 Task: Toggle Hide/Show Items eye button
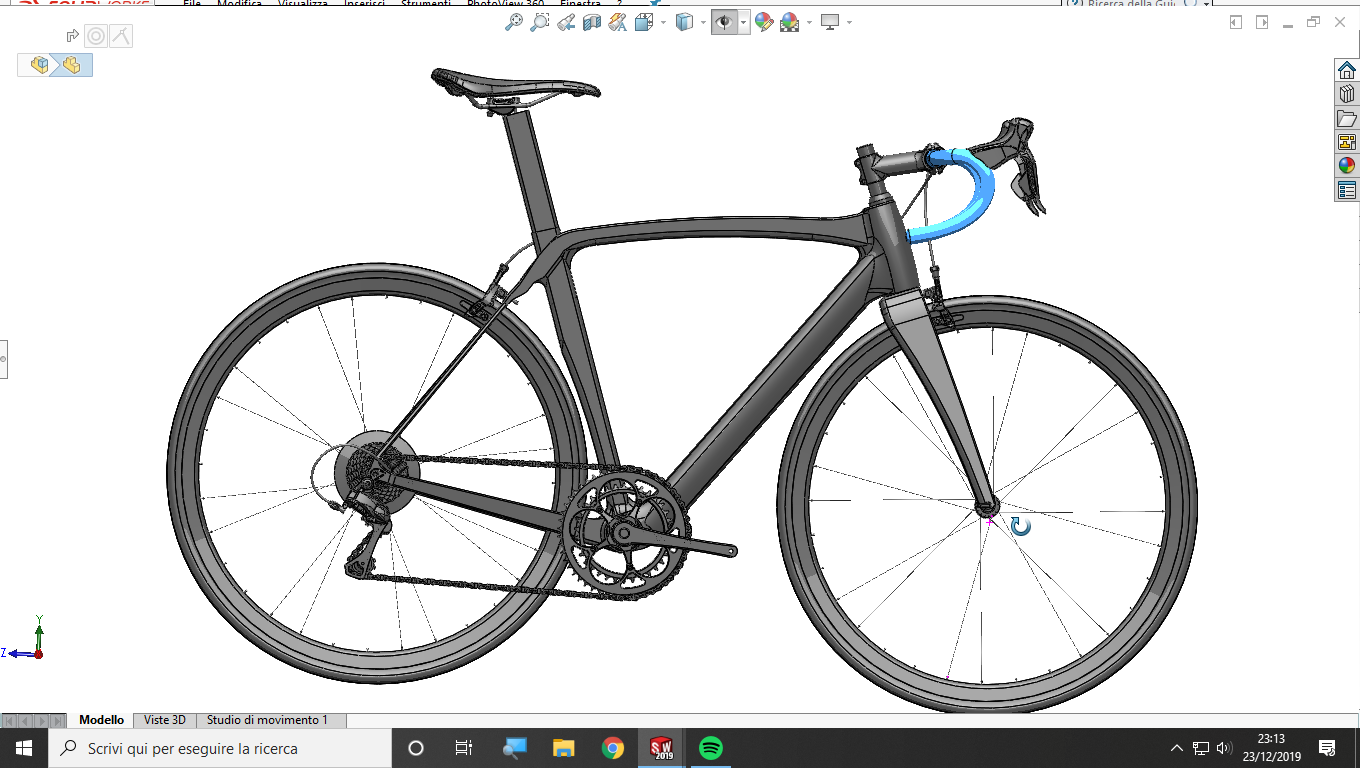(724, 22)
